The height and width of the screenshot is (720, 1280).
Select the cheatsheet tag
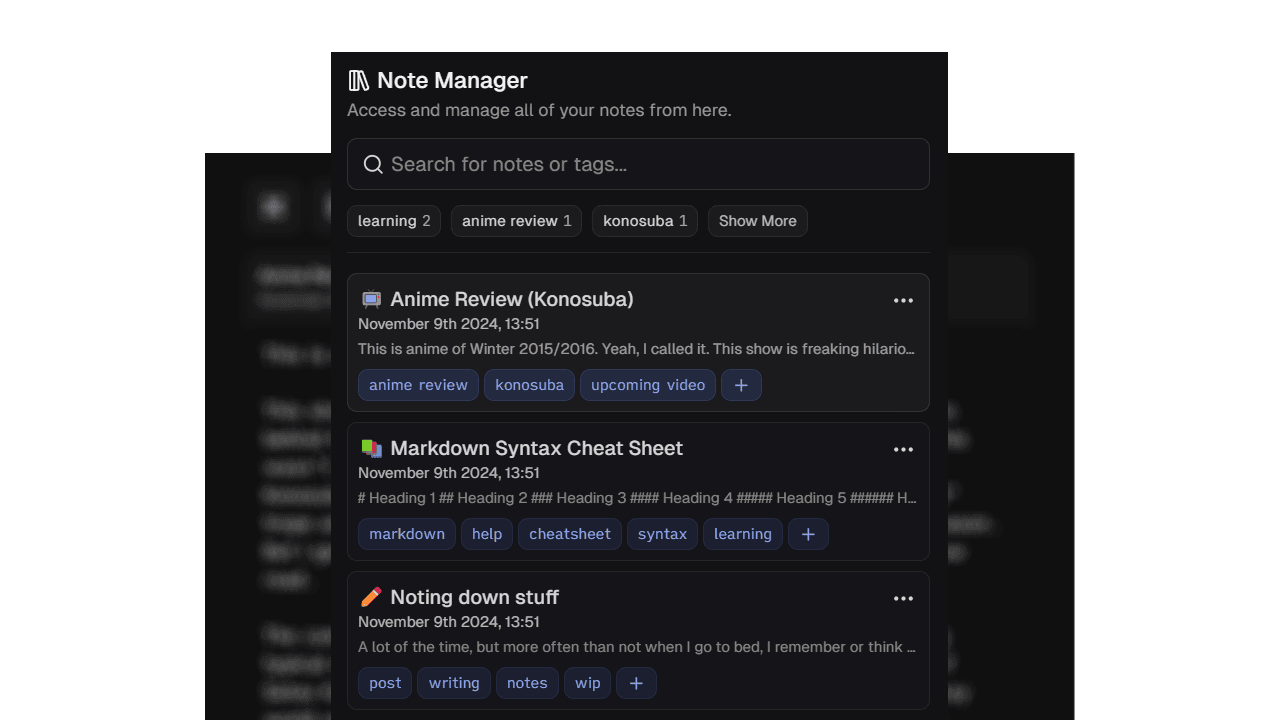(x=569, y=534)
